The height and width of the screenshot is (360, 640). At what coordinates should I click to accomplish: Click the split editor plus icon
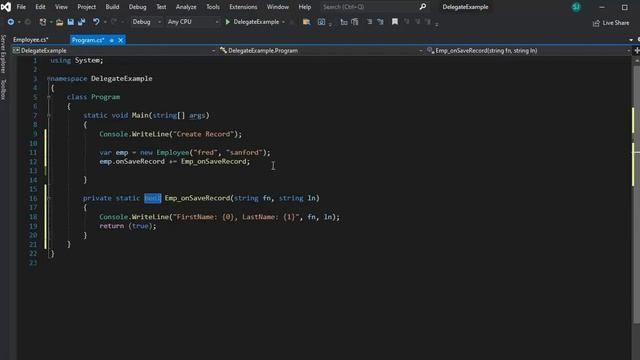637,51
